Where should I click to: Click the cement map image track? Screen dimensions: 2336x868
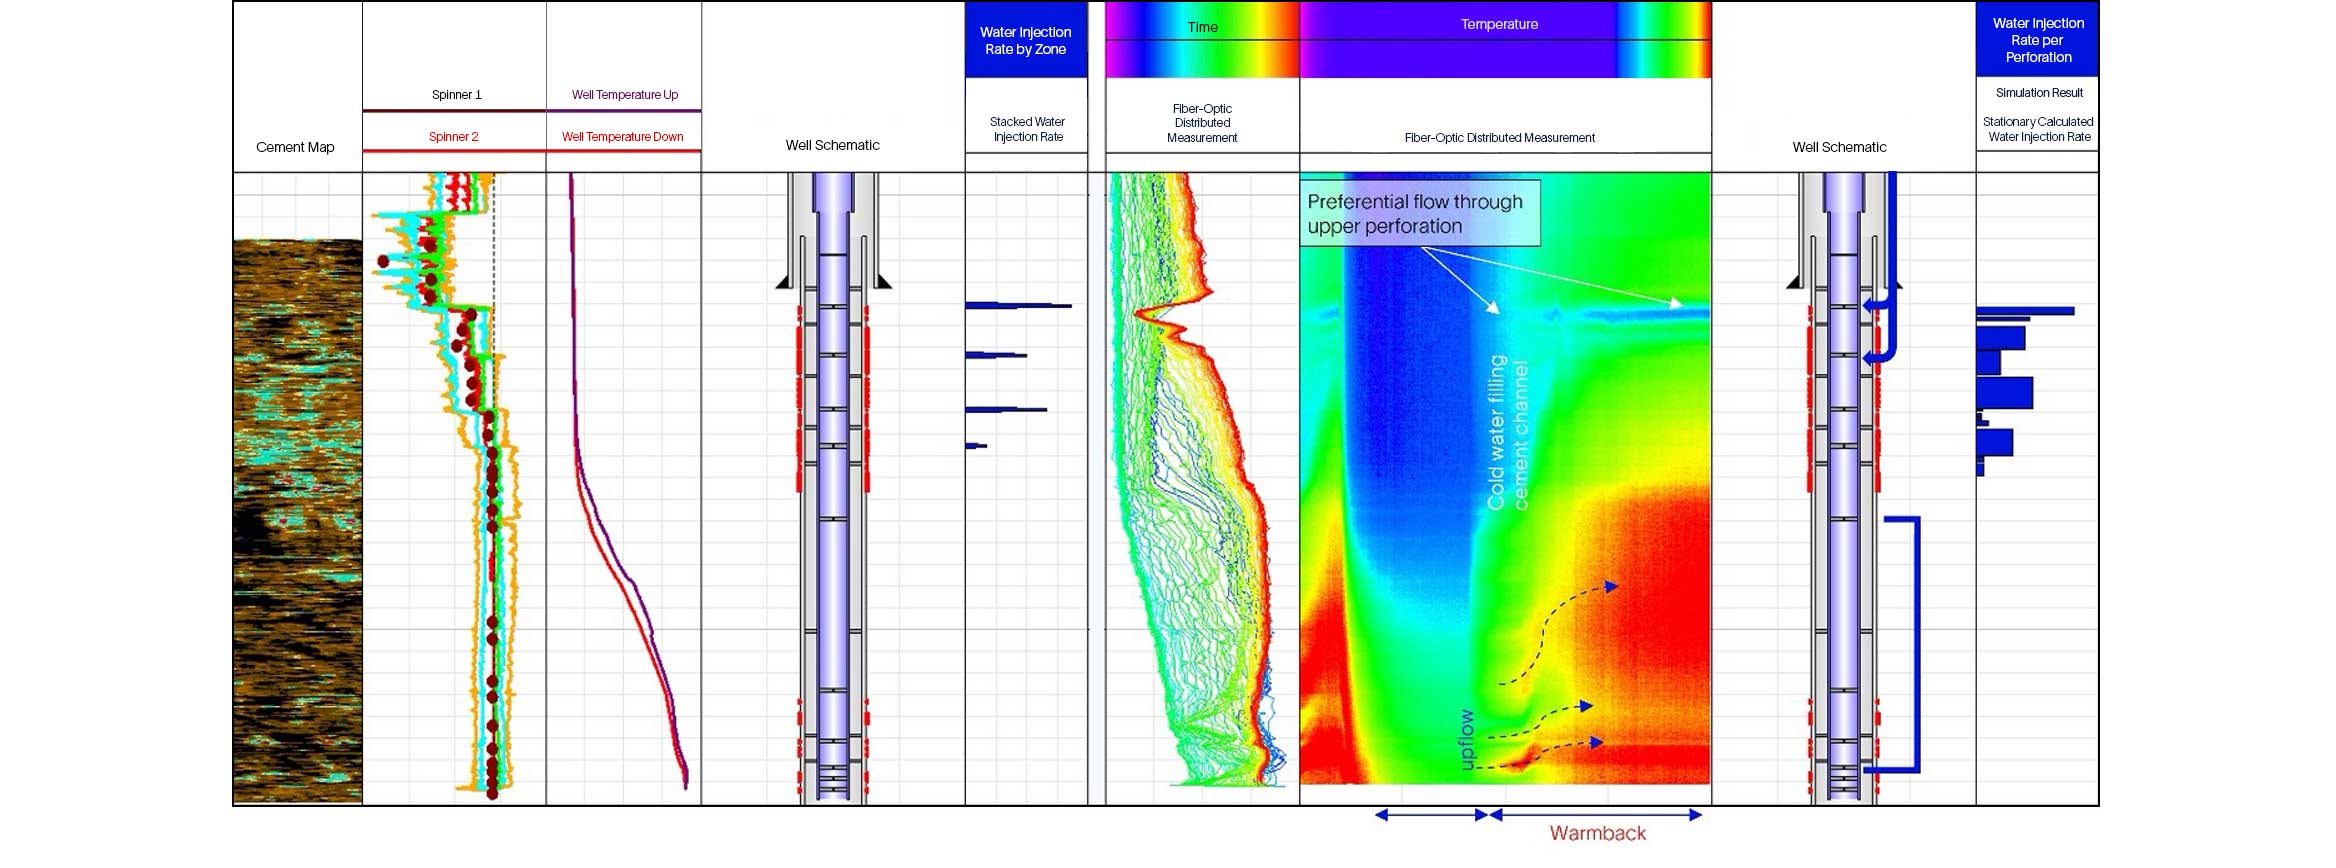297,521
